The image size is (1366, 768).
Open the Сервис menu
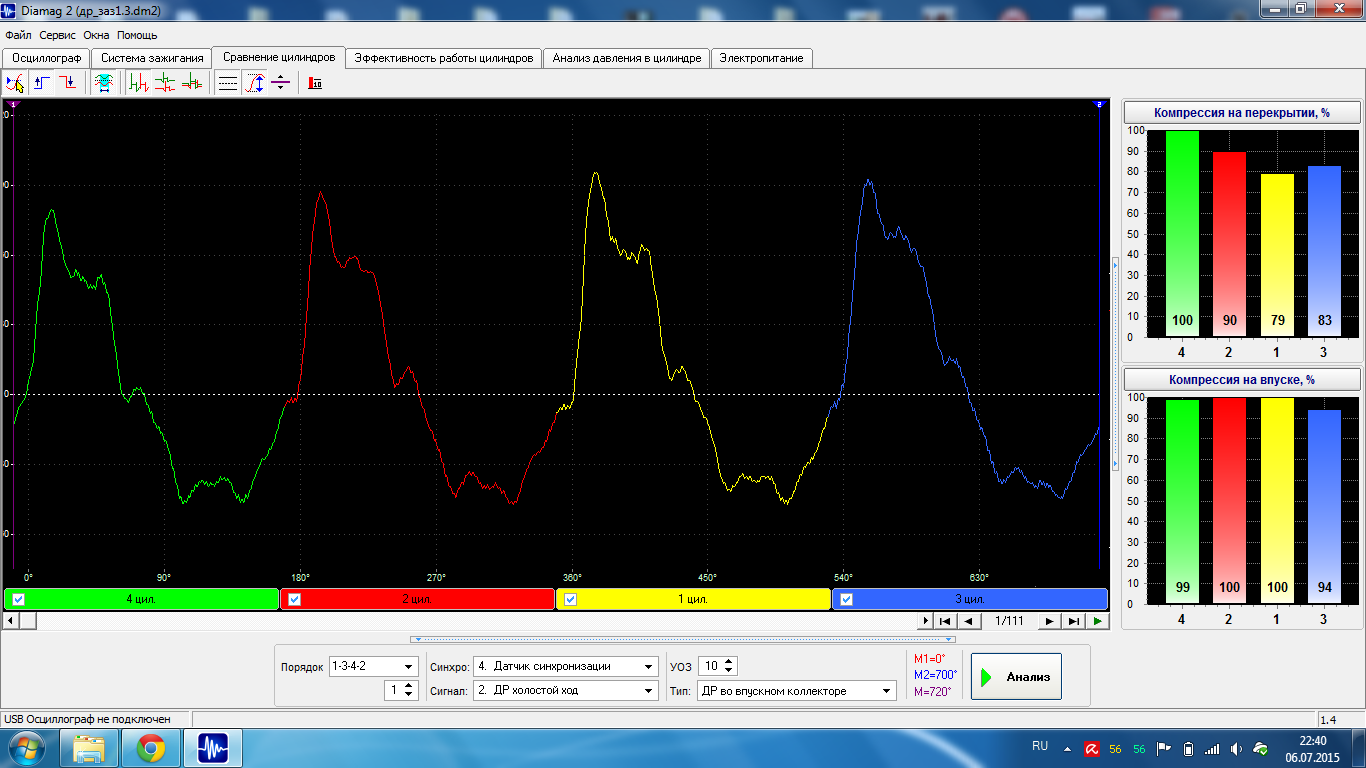click(58, 35)
